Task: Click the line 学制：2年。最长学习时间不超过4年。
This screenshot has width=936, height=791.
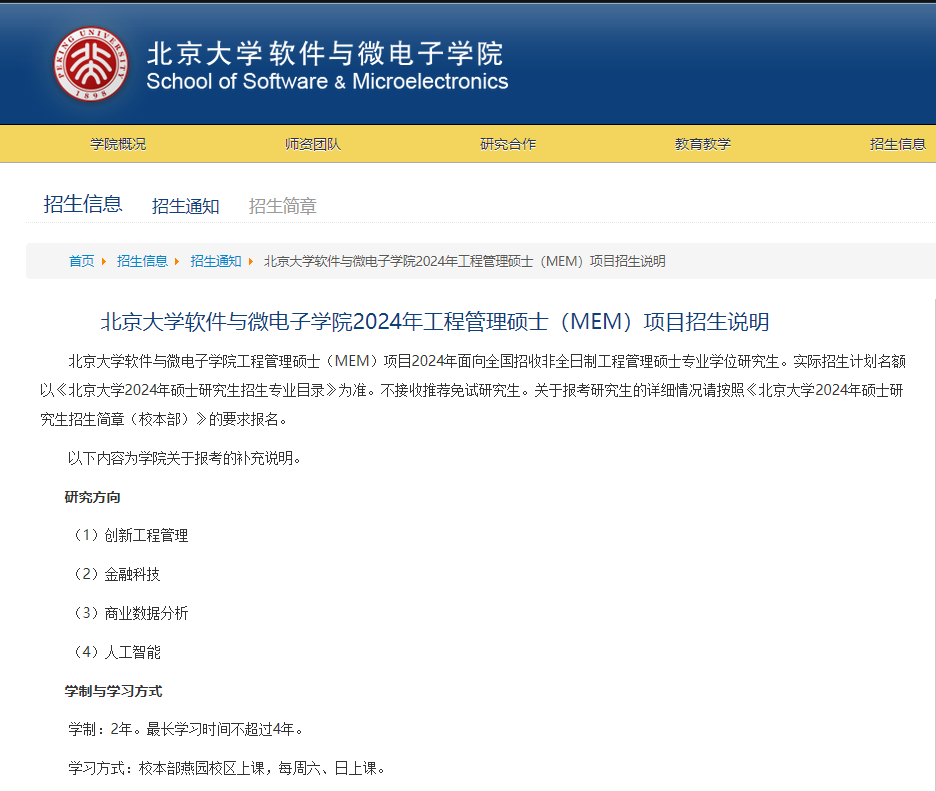Action: pos(186,729)
